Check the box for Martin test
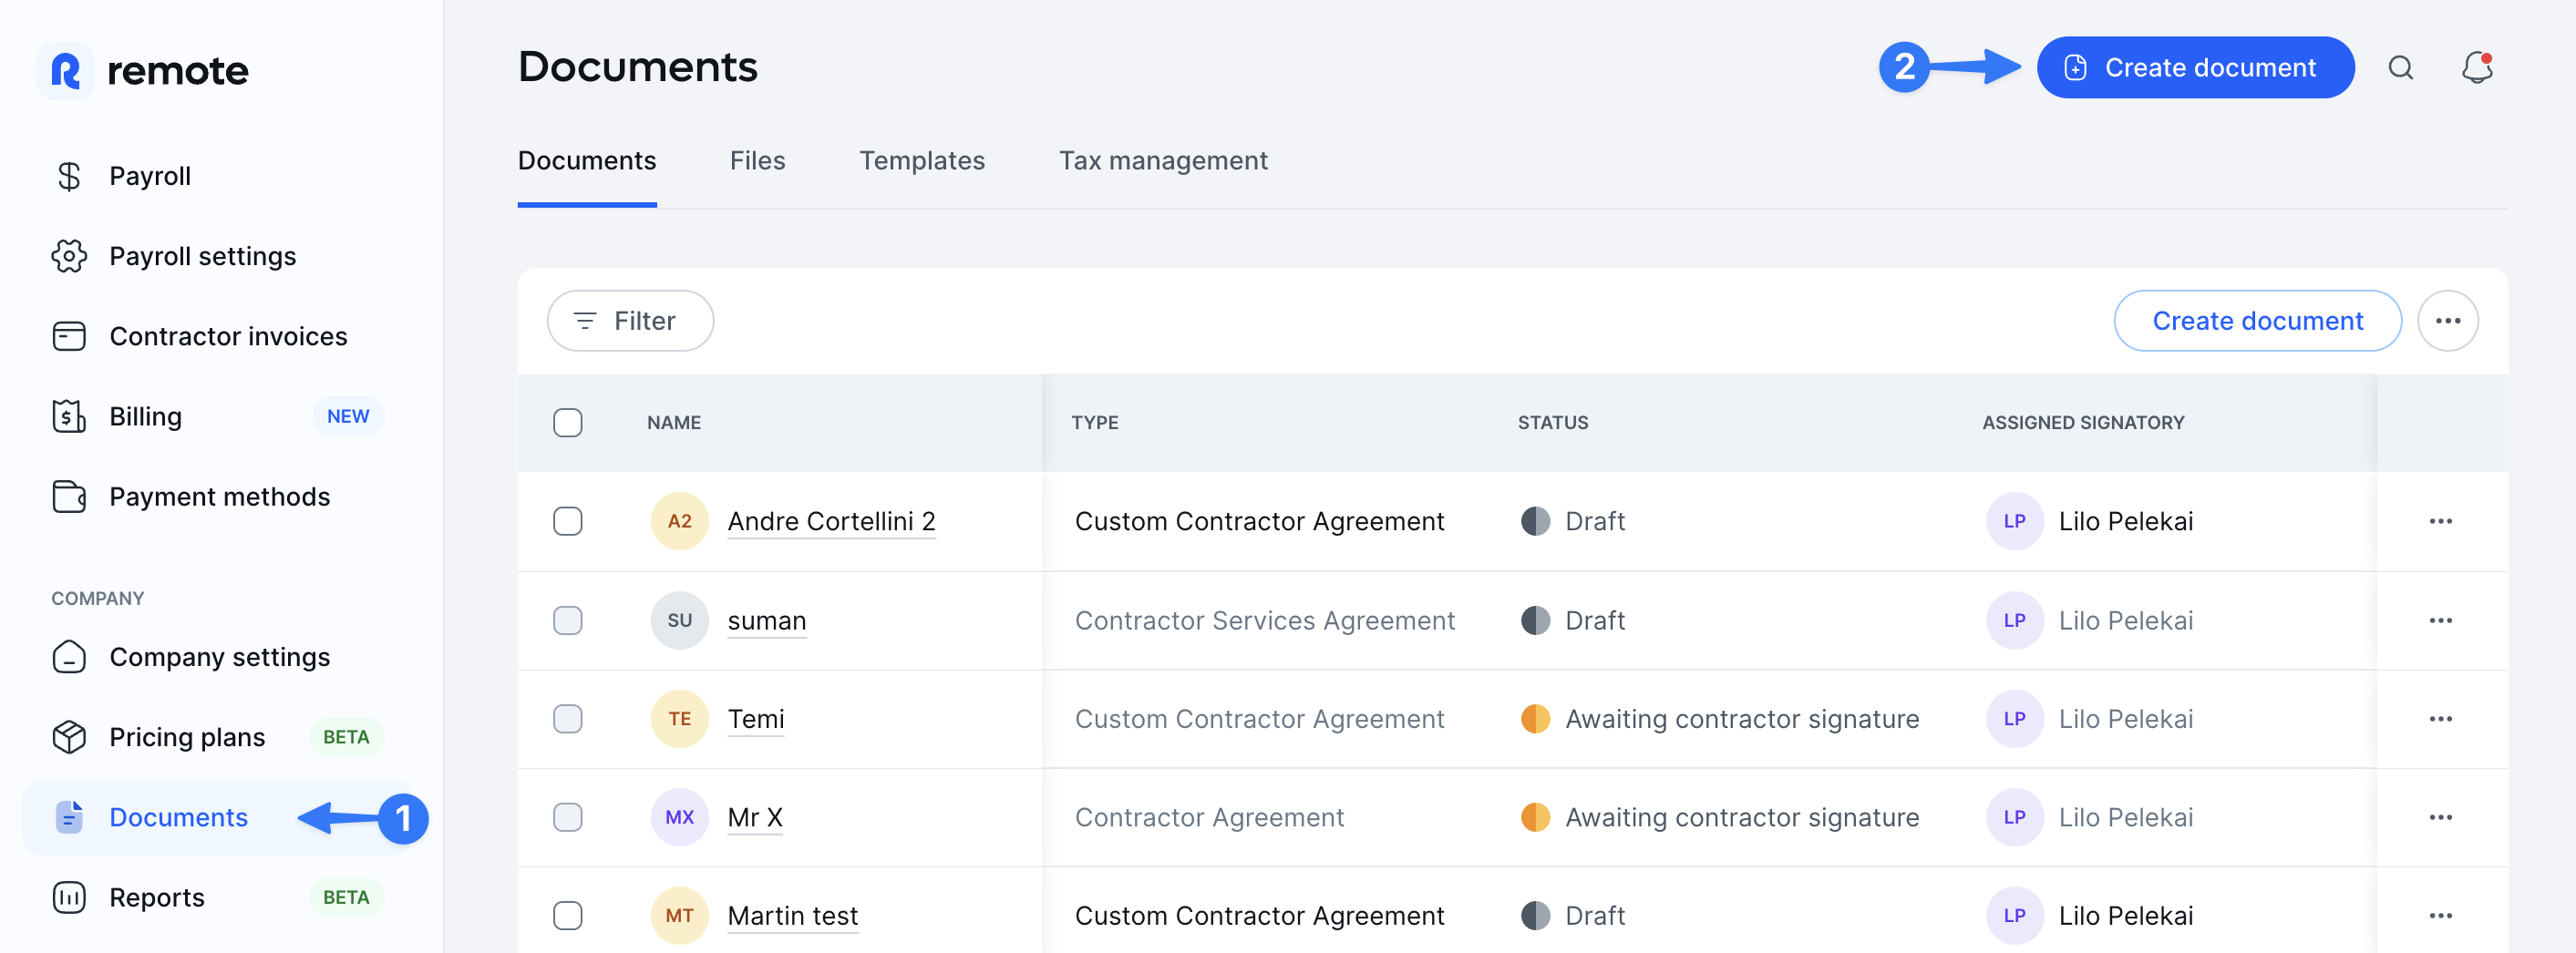The width and height of the screenshot is (2576, 953). point(567,916)
